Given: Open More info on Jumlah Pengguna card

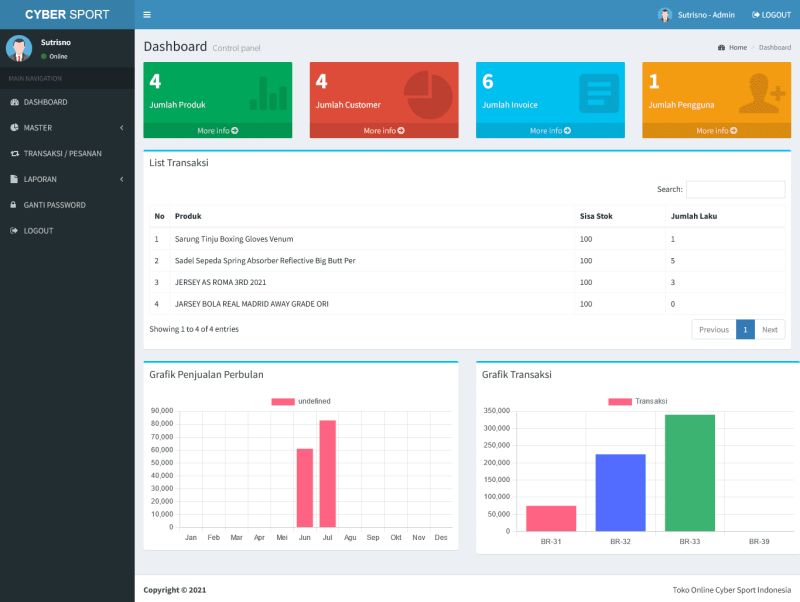Looking at the screenshot, I should click(x=717, y=131).
